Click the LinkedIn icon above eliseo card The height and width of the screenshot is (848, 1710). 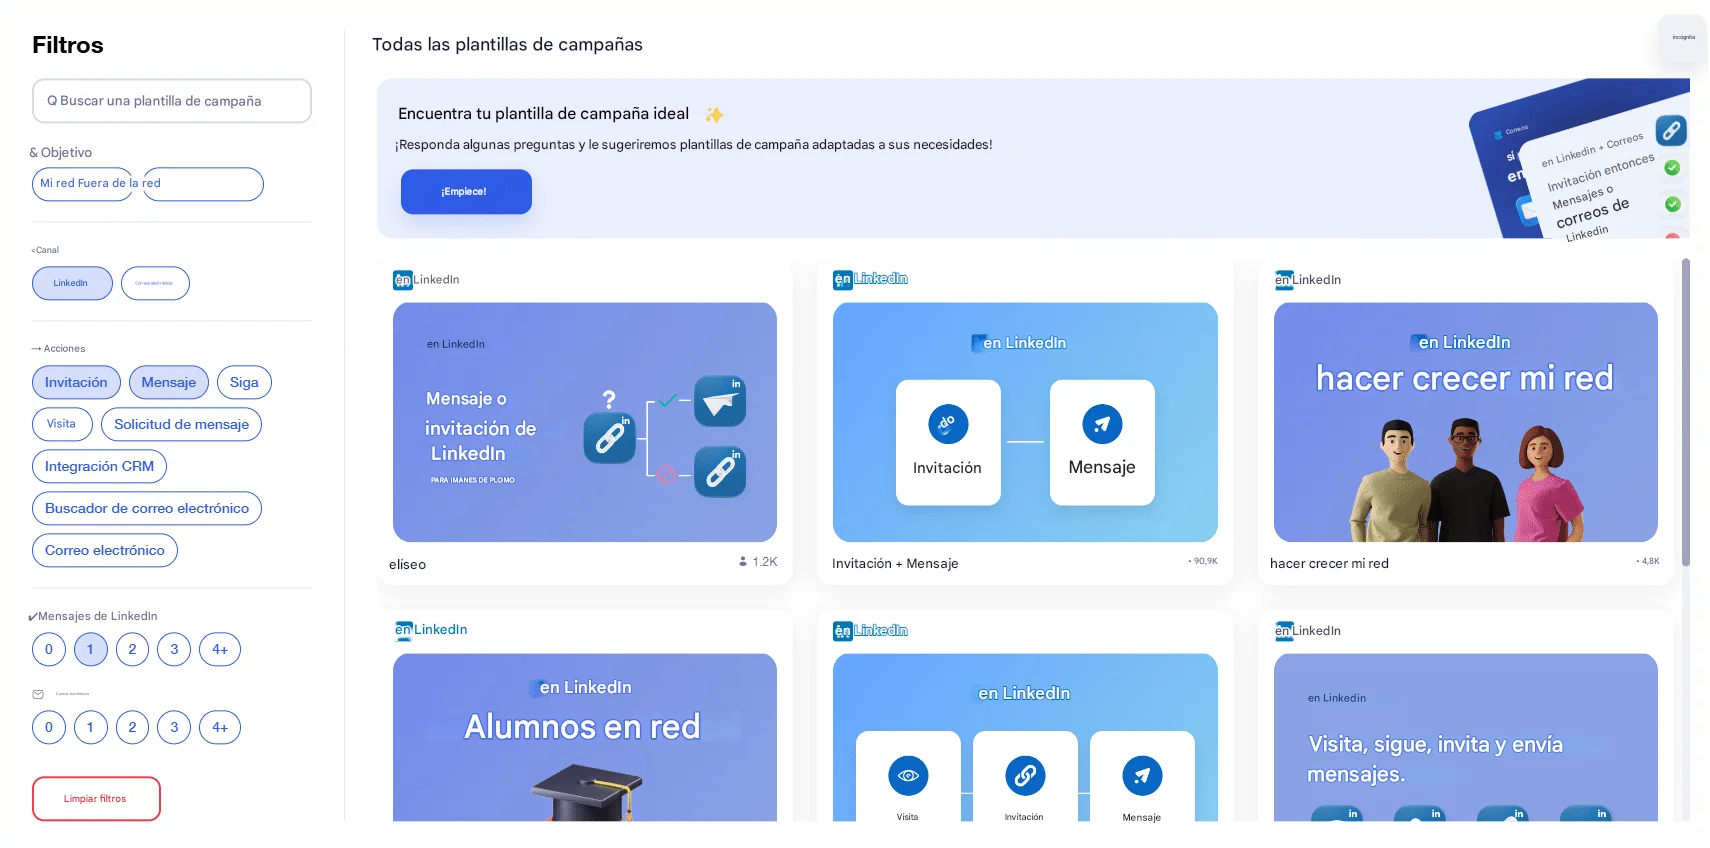(x=403, y=280)
